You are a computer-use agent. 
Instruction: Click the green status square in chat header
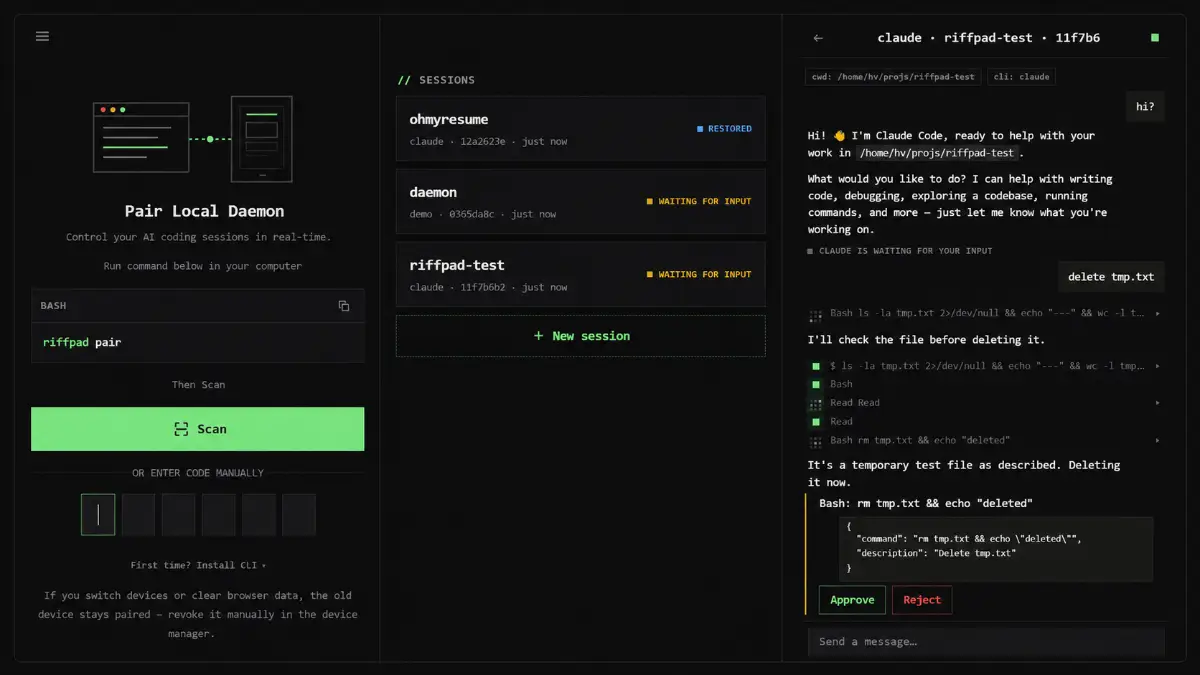point(1155,38)
